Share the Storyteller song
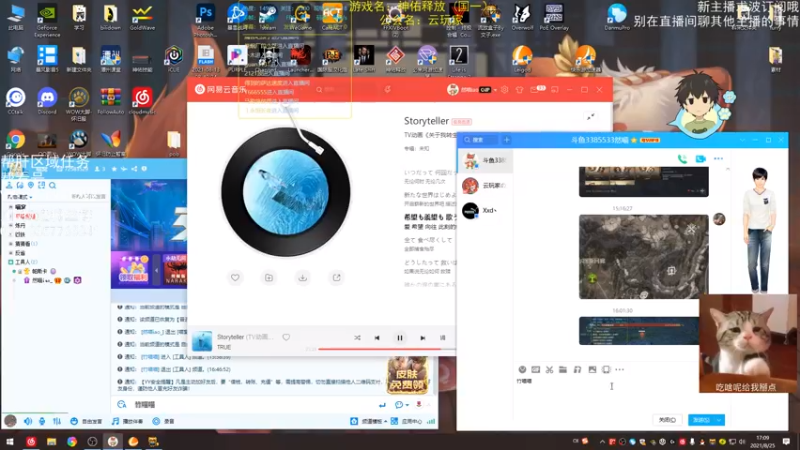 tap(336, 278)
